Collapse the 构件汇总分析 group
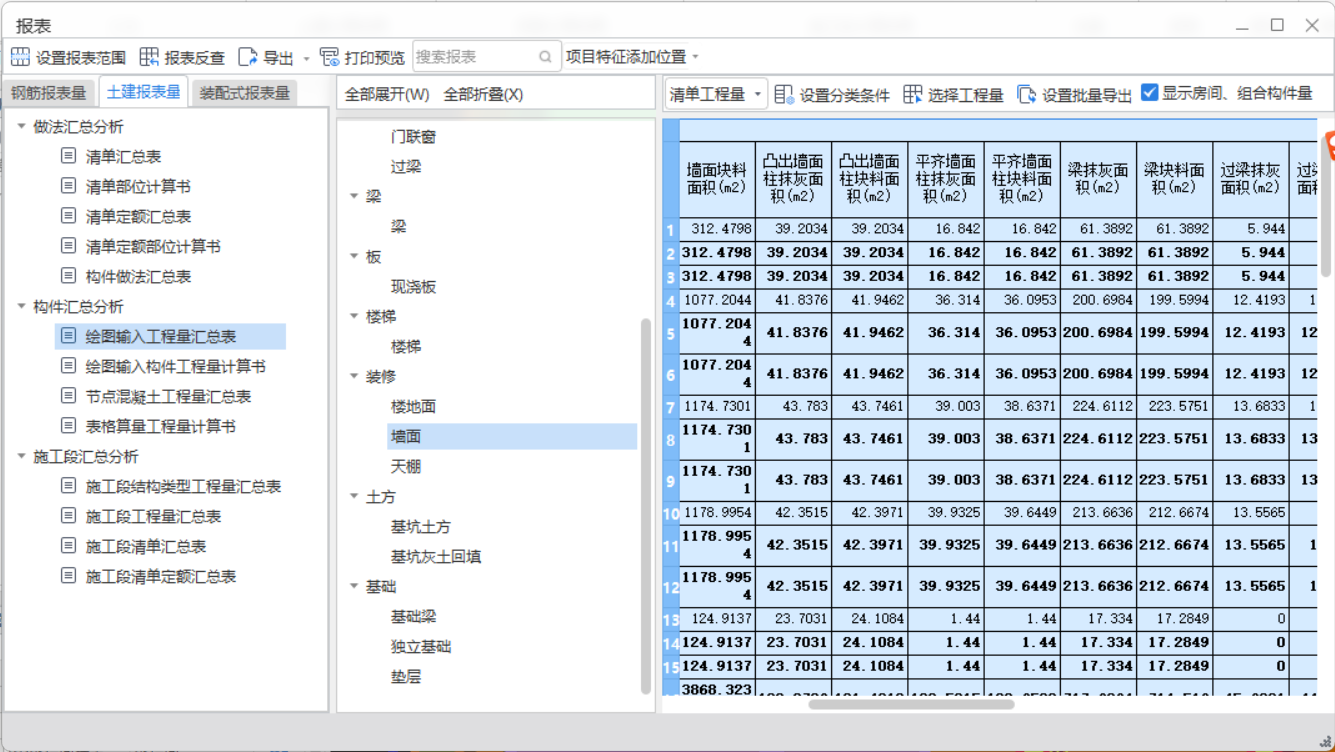This screenshot has height=752, width=1335. click(x=22, y=306)
